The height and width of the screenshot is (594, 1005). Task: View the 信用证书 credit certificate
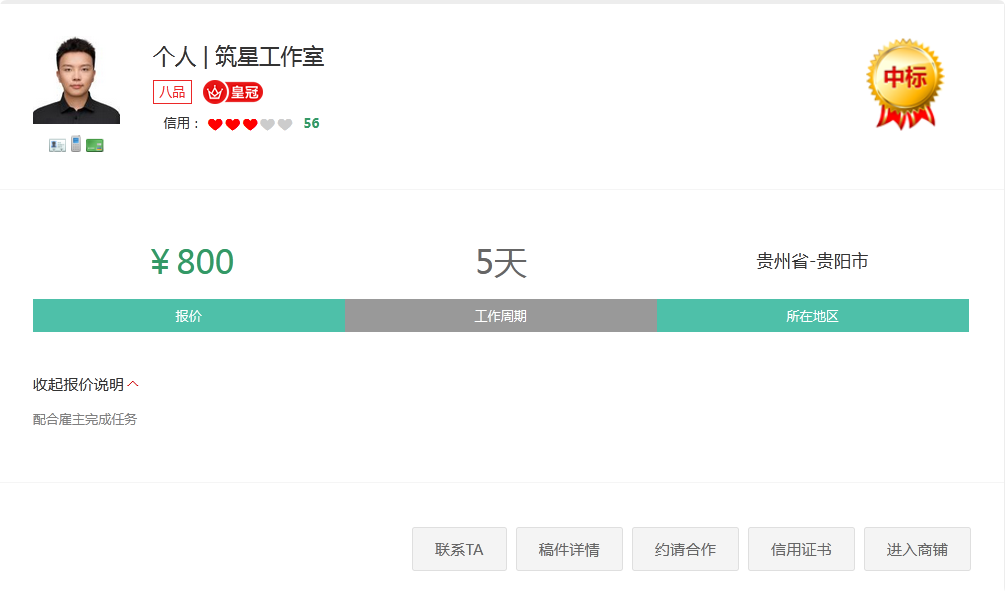tap(800, 548)
